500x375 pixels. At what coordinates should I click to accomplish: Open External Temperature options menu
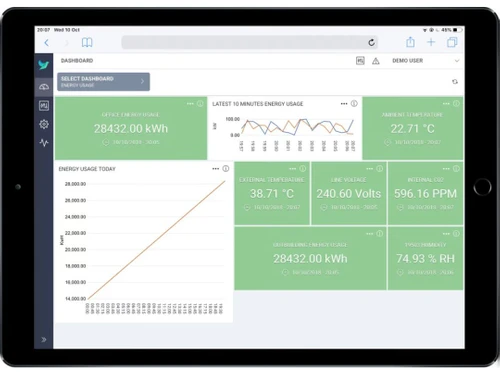293,169
